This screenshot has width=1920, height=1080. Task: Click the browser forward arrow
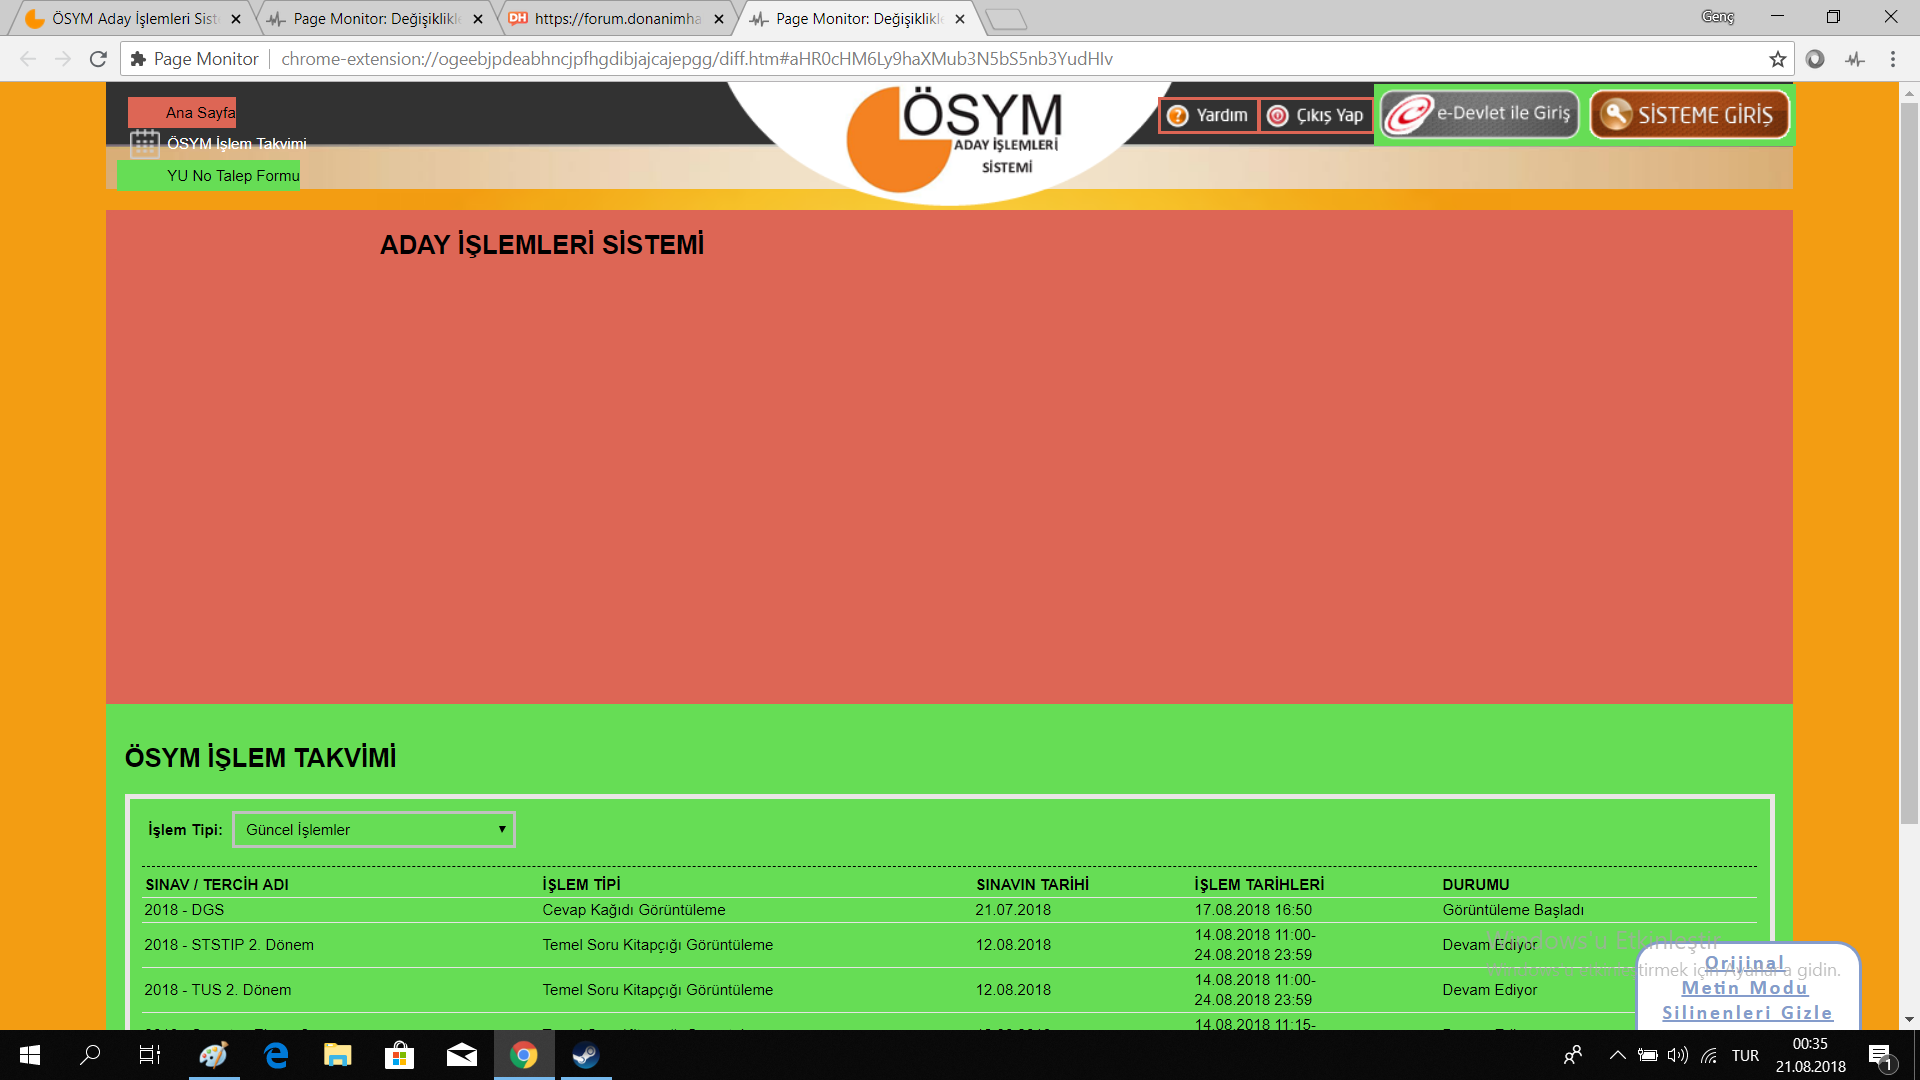[x=63, y=59]
